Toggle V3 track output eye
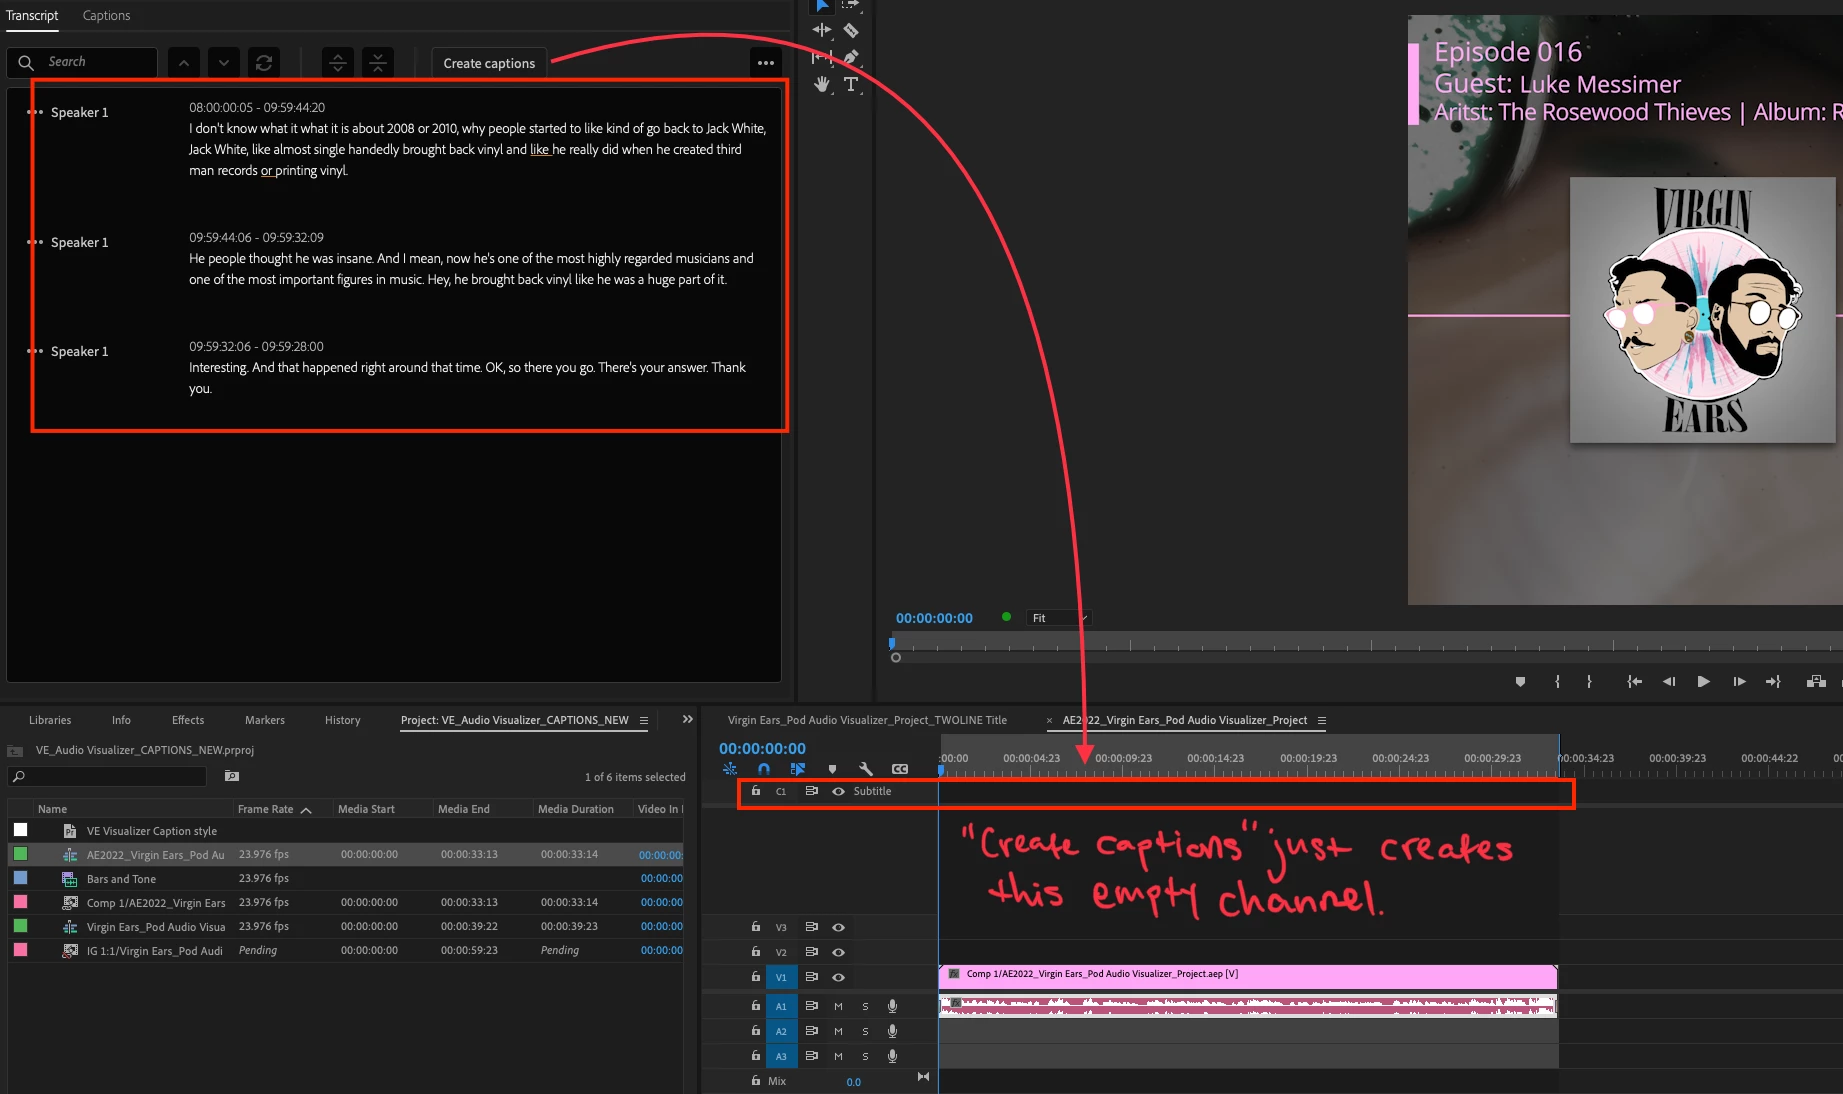1843x1094 pixels. (x=838, y=927)
